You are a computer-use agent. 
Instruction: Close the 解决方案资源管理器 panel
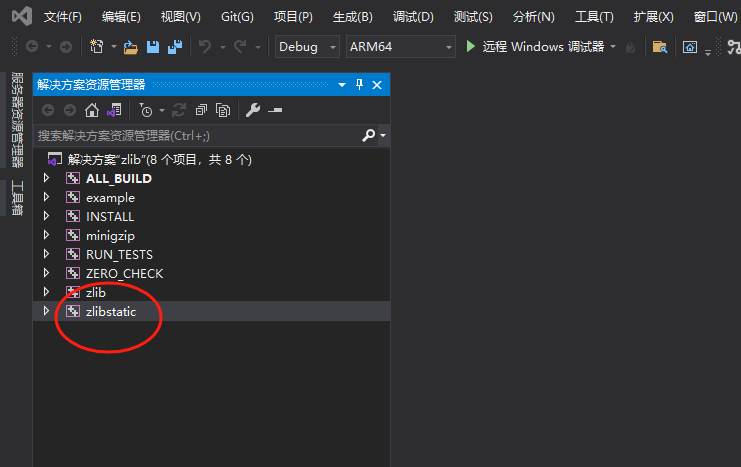point(377,85)
